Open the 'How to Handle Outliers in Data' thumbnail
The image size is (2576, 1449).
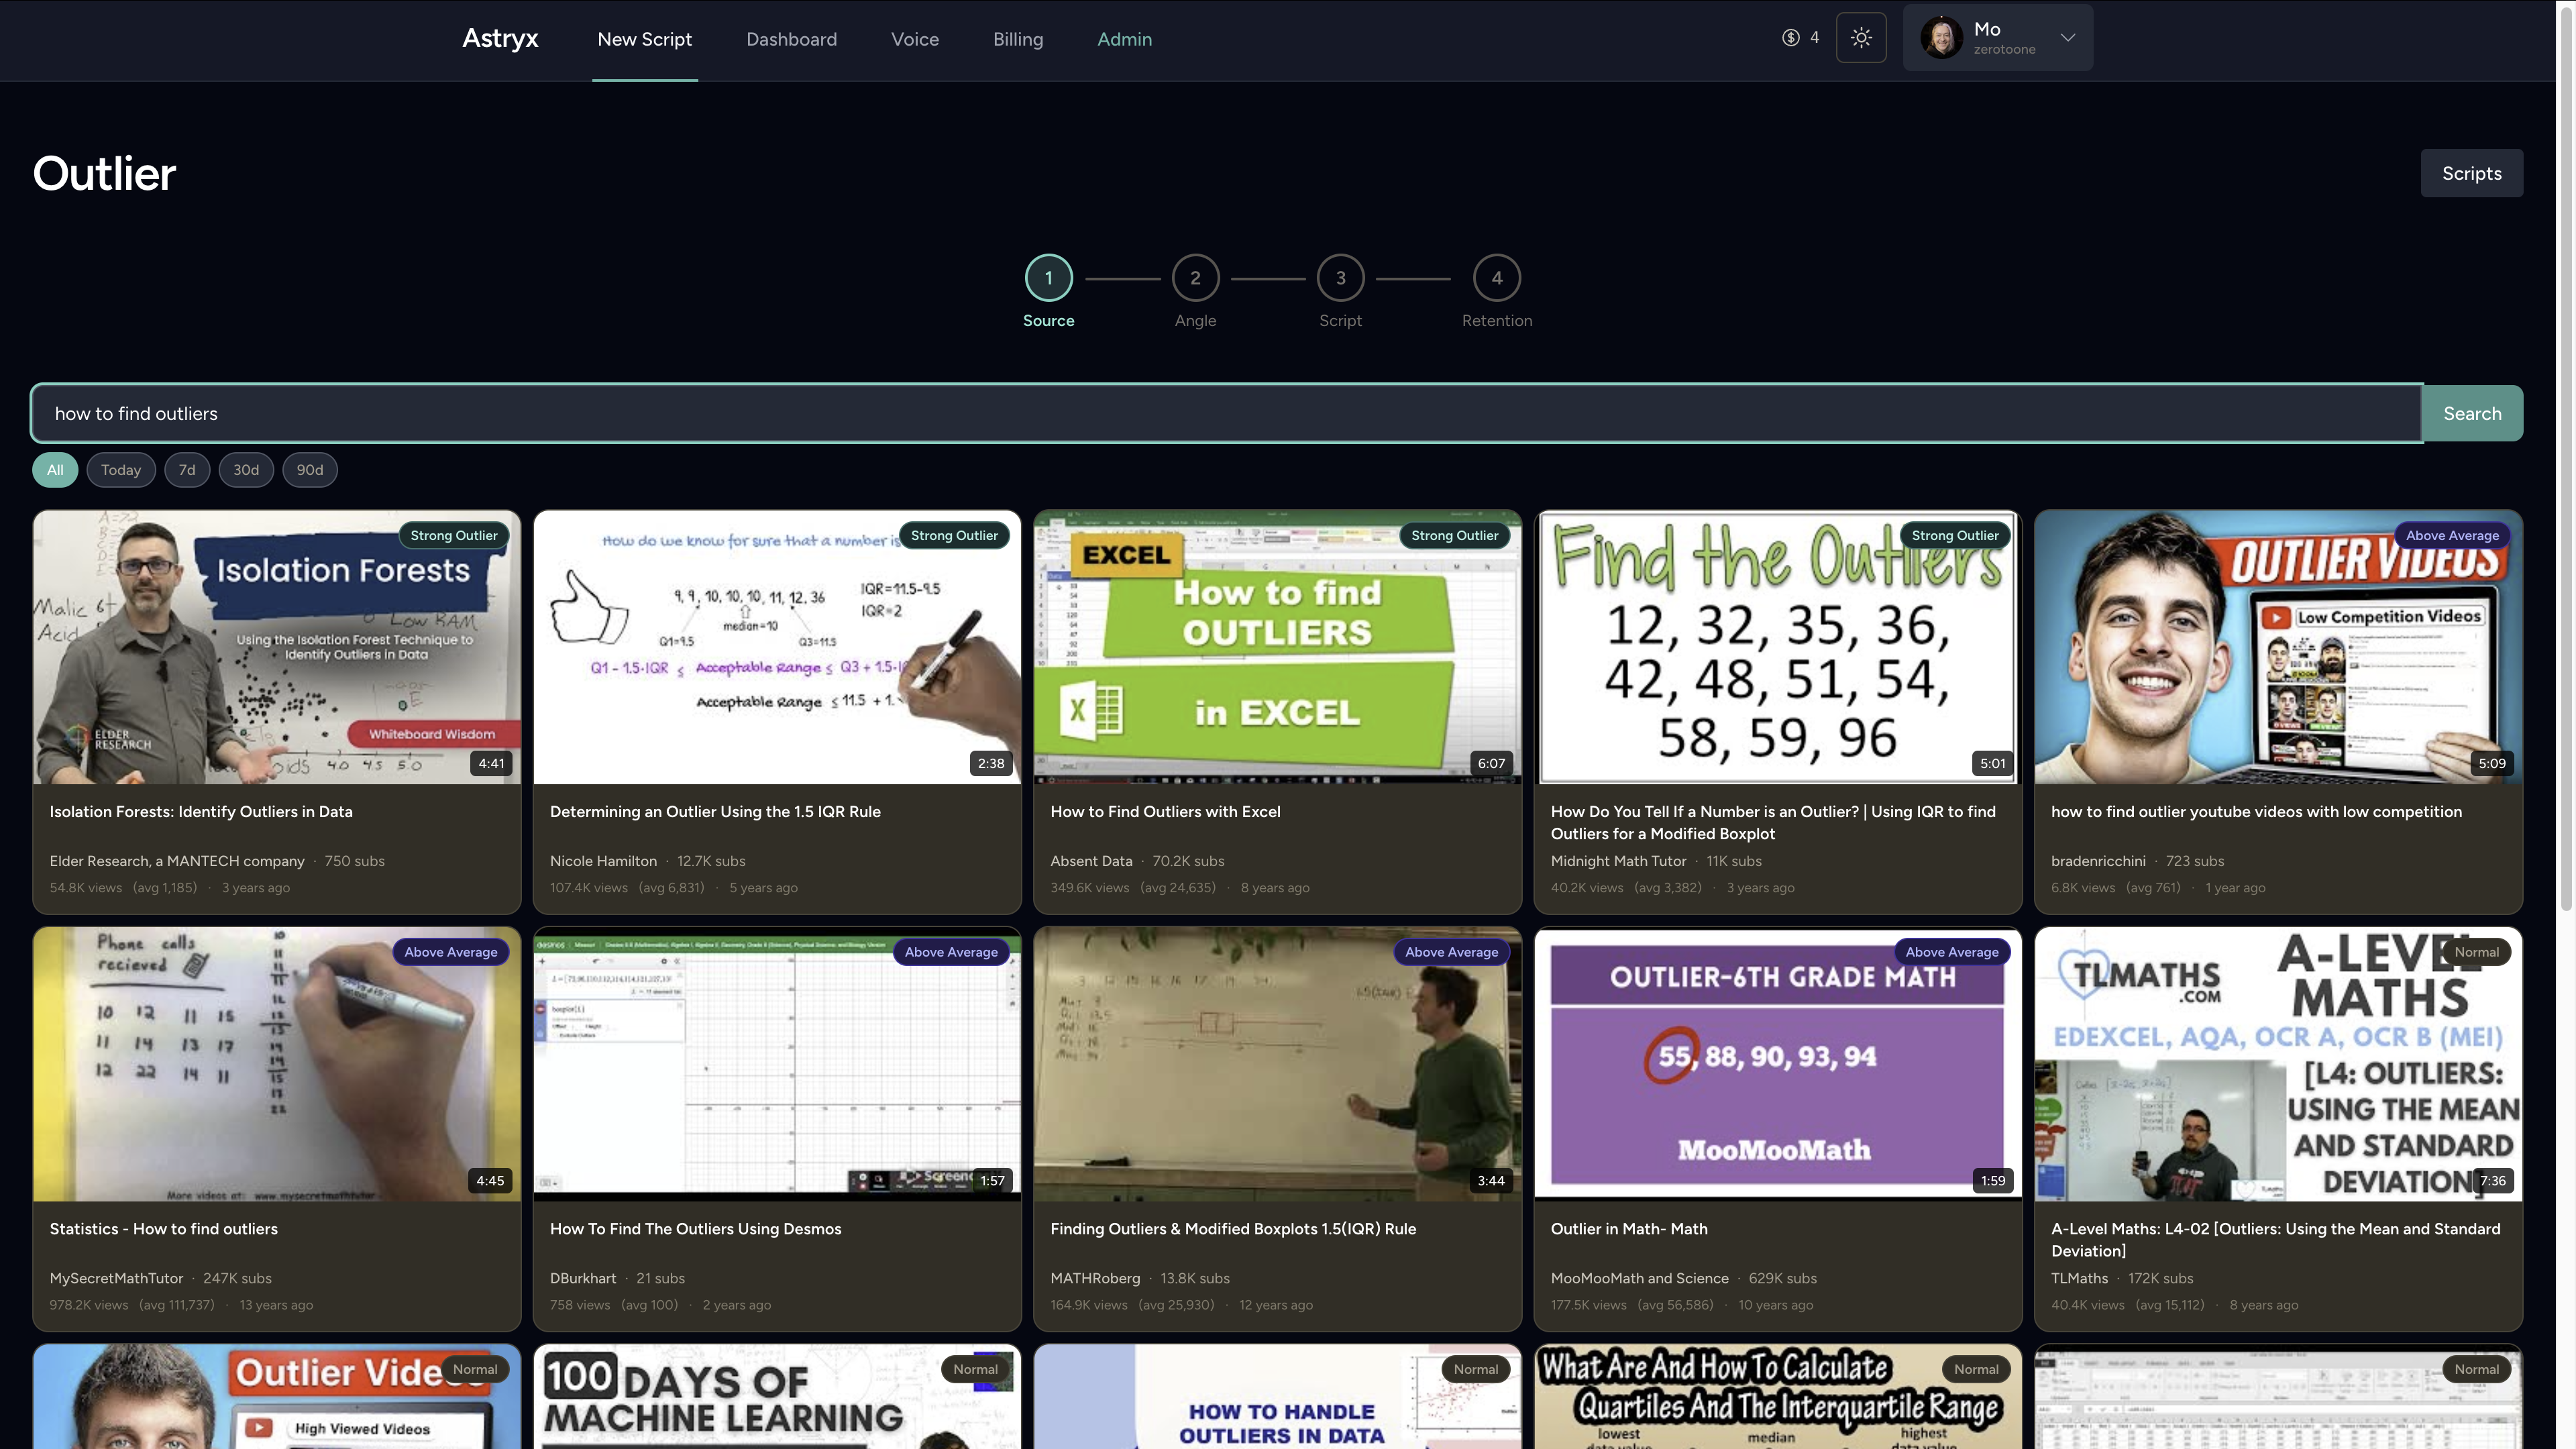coord(1278,1397)
